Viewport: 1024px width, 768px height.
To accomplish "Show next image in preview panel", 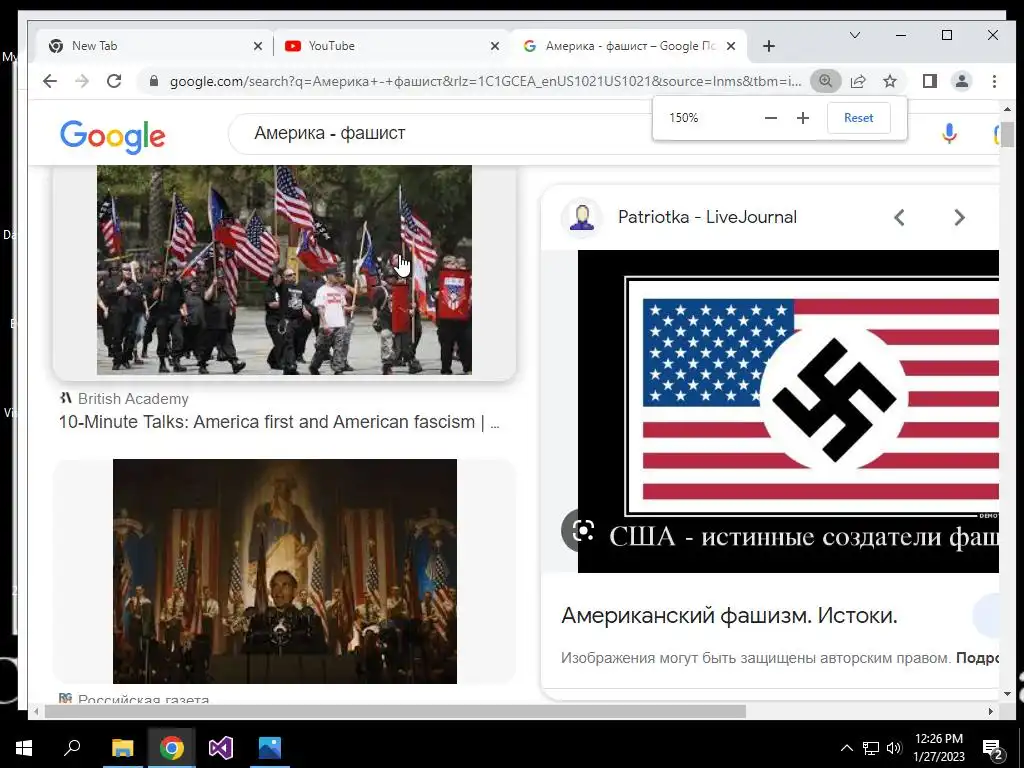I will click(x=959, y=217).
